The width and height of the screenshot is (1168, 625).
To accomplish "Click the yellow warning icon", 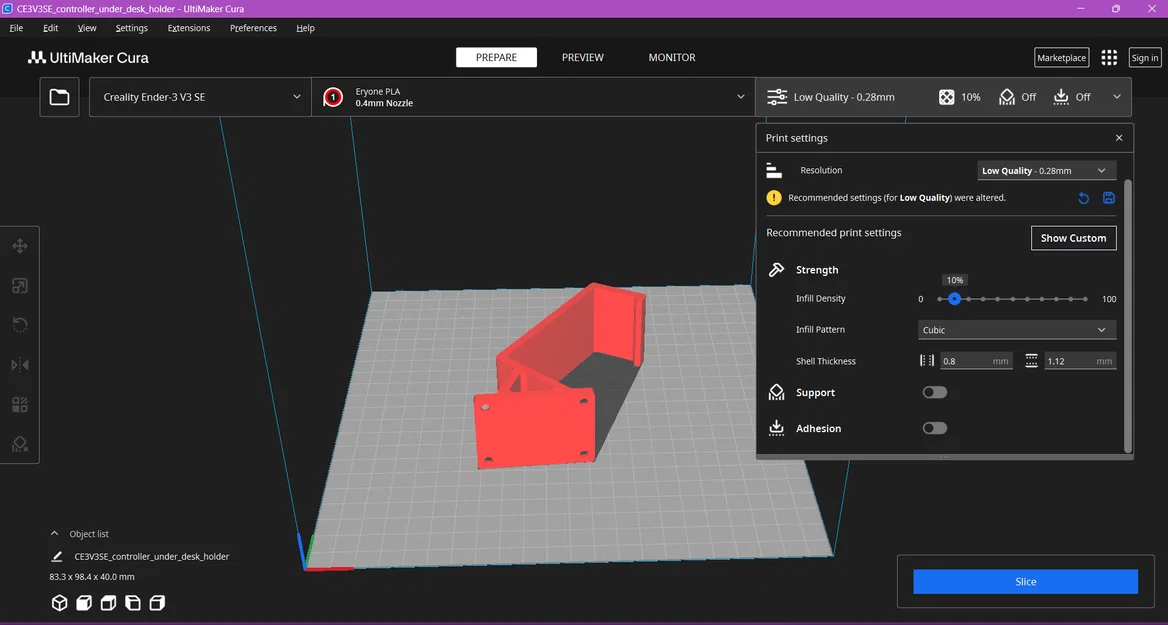I will pyautogui.click(x=775, y=197).
